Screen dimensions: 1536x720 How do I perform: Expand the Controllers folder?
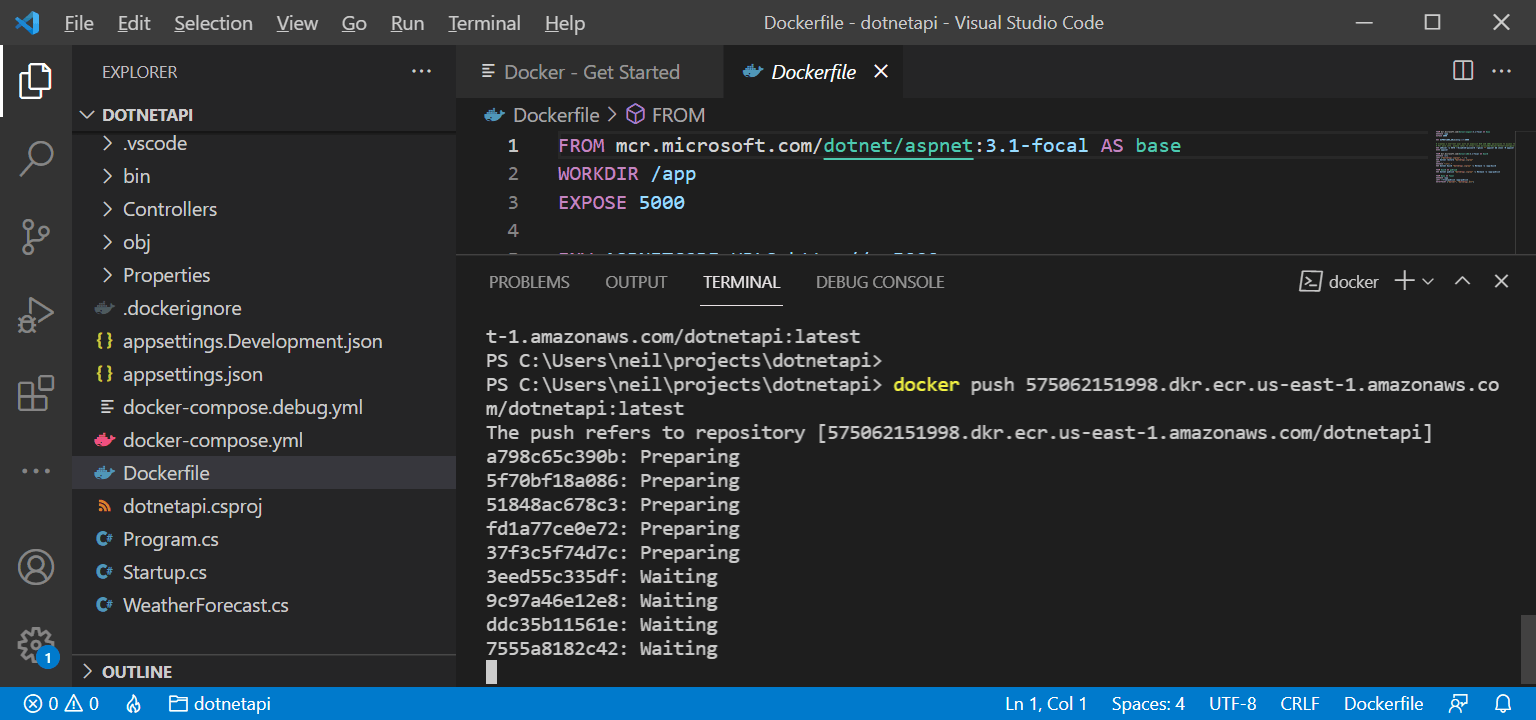click(169, 209)
